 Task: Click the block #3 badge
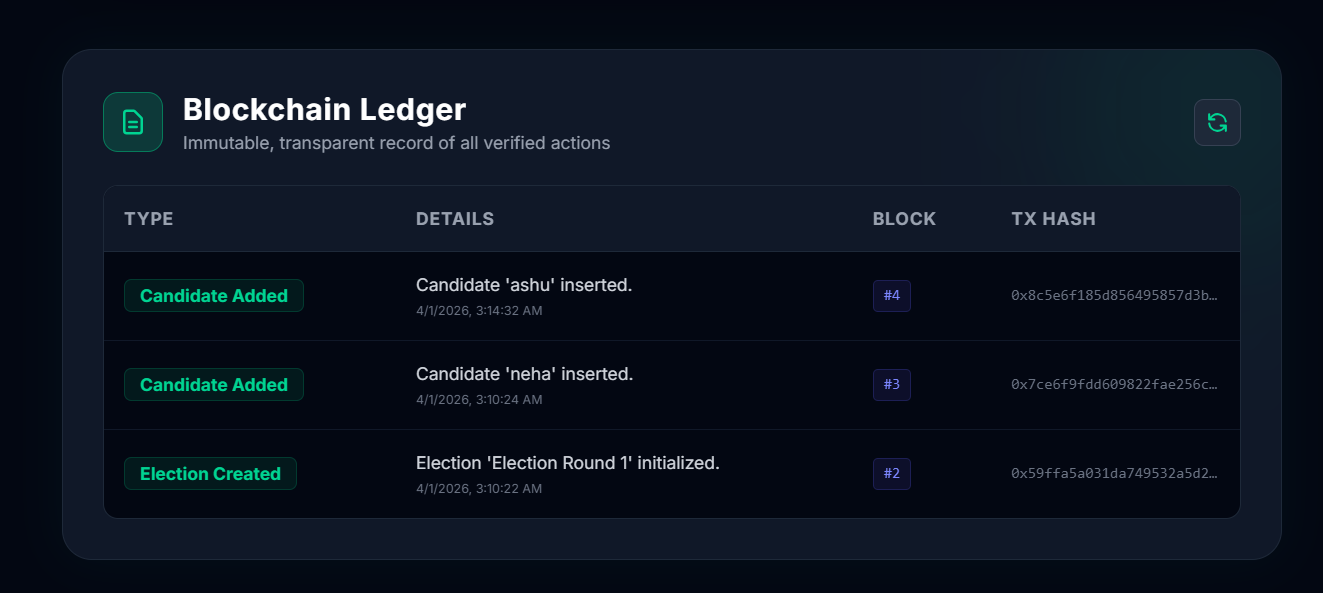(891, 385)
